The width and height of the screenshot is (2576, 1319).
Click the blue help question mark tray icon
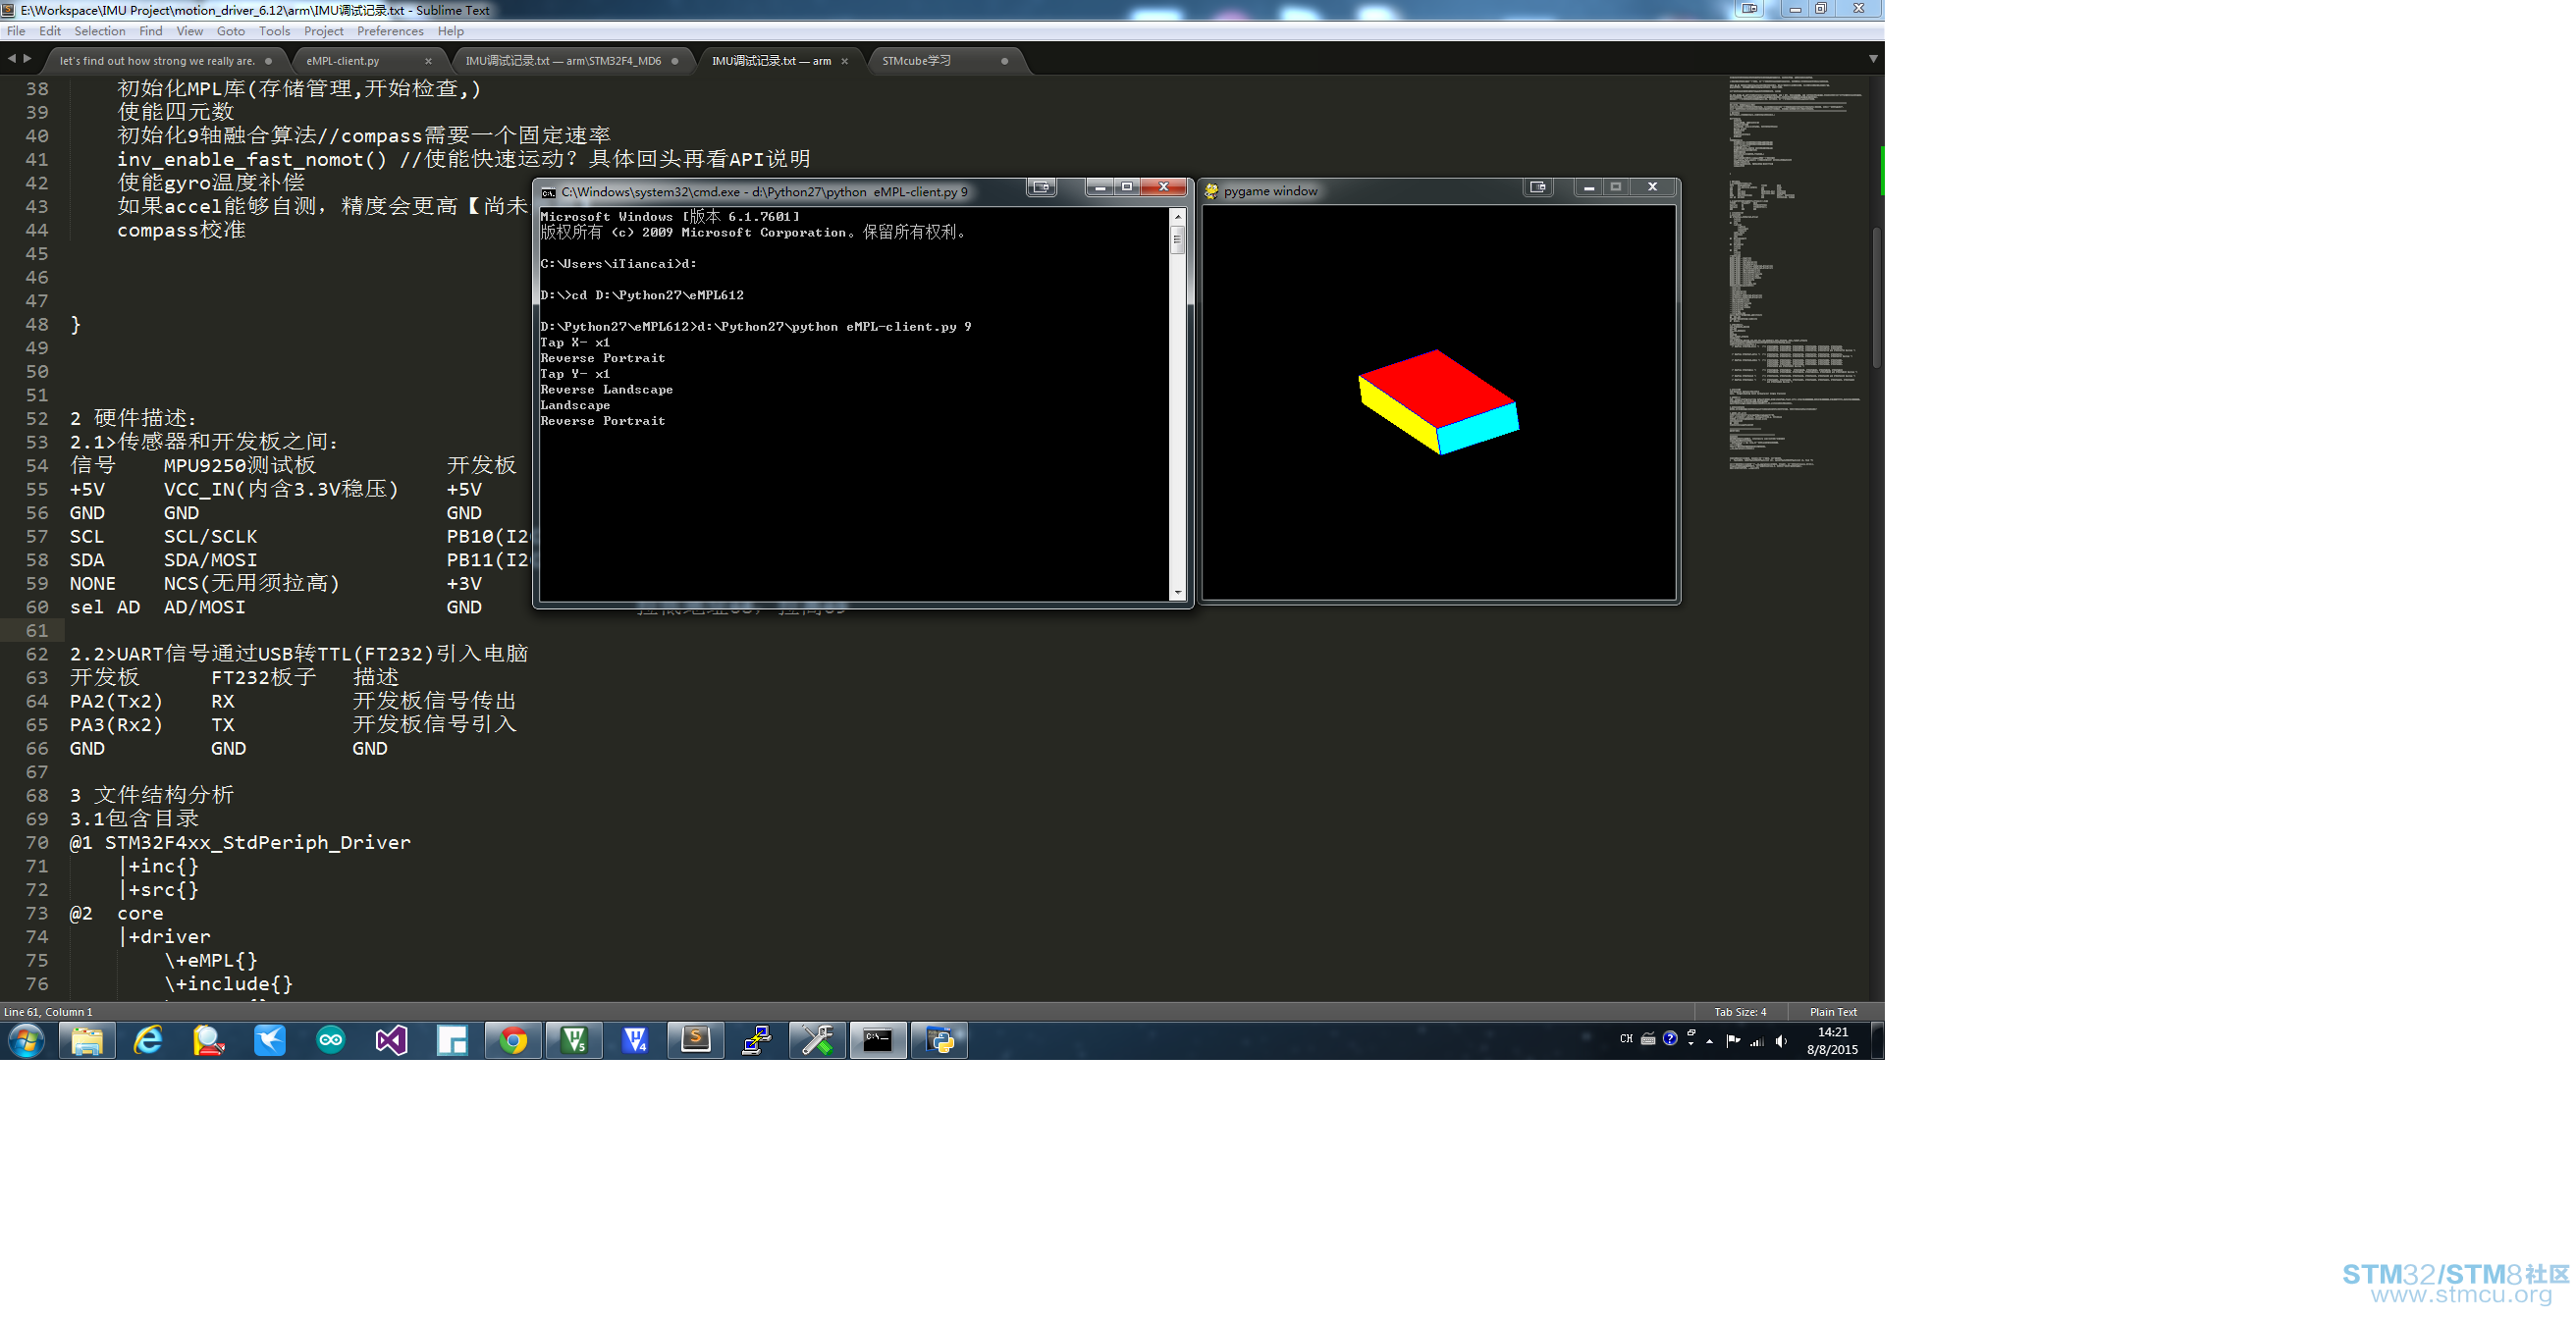1670,1039
